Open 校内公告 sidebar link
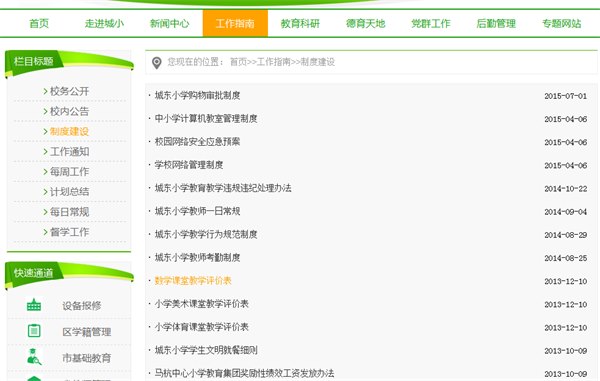The image size is (600, 381). click(69, 111)
